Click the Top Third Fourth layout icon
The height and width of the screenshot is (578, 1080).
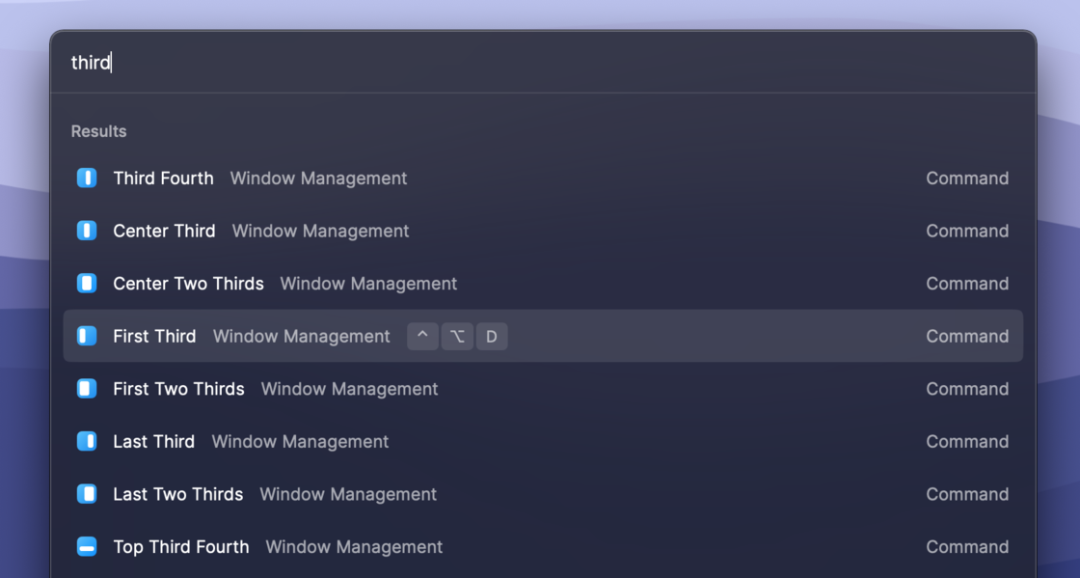tap(87, 547)
